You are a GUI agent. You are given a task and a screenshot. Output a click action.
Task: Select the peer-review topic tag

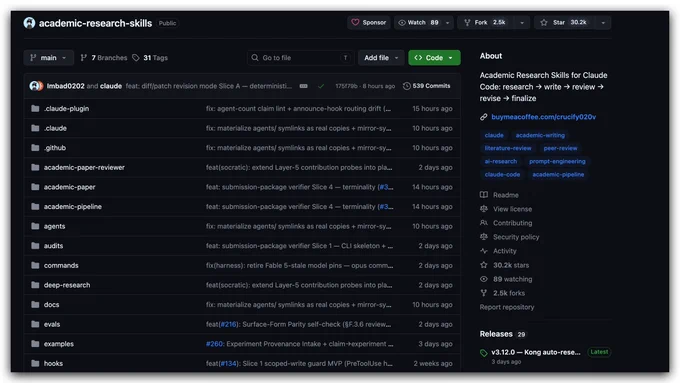point(560,148)
